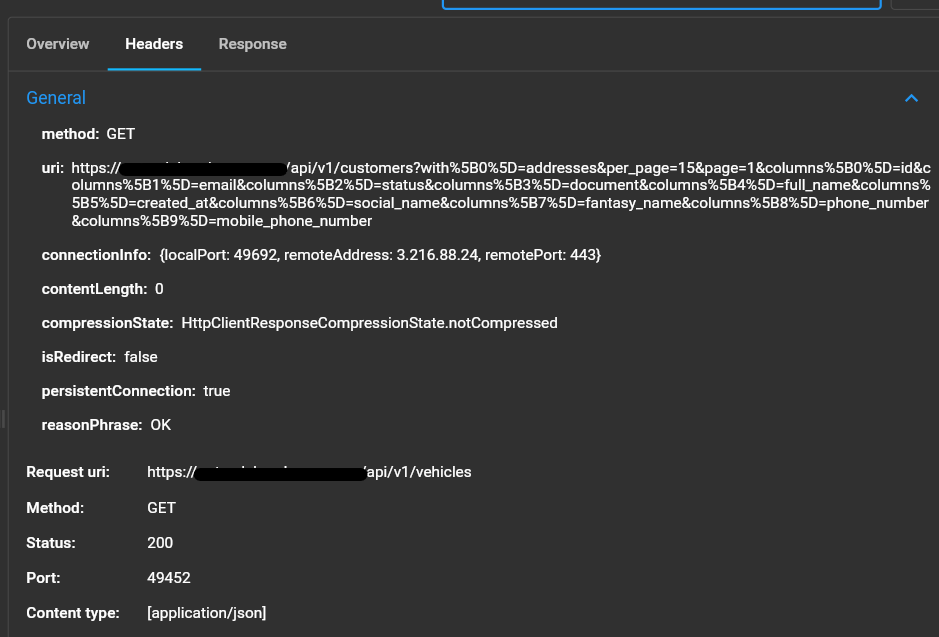Click the isRedirect false value
The image size is (939, 637).
(x=140, y=356)
